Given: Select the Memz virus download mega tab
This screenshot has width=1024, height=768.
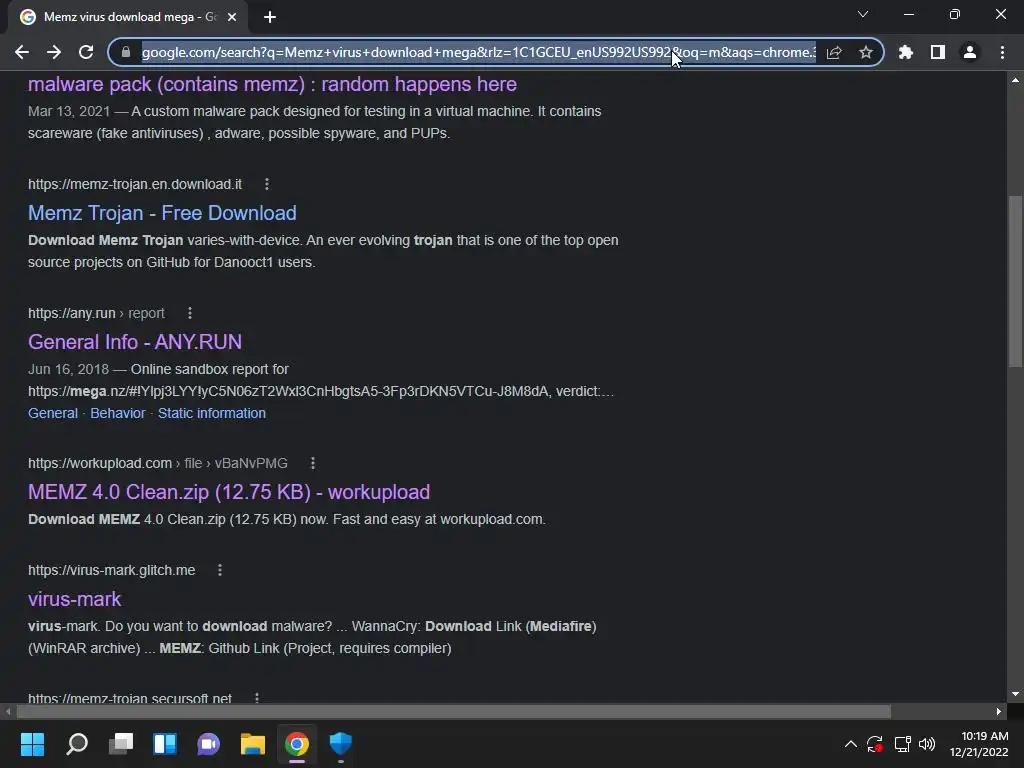Looking at the screenshot, I should 129,17.
